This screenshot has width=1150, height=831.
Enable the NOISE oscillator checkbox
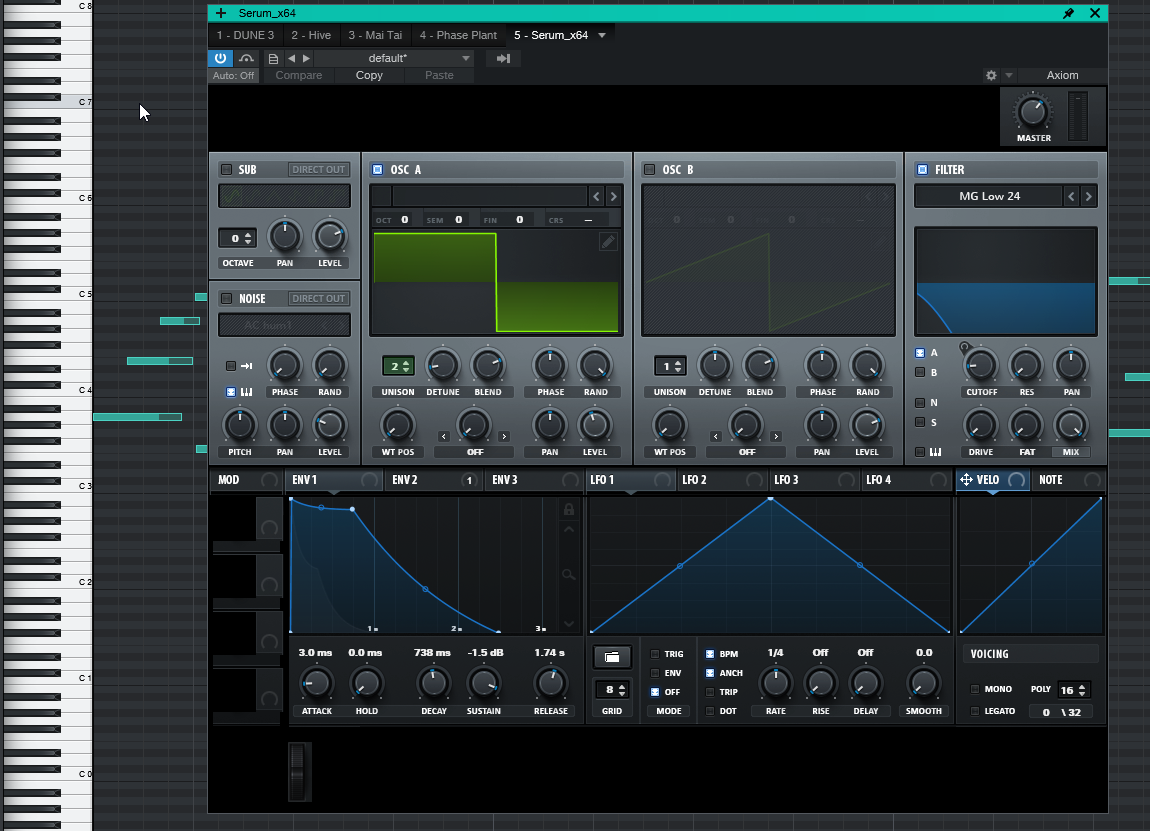click(x=227, y=299)
